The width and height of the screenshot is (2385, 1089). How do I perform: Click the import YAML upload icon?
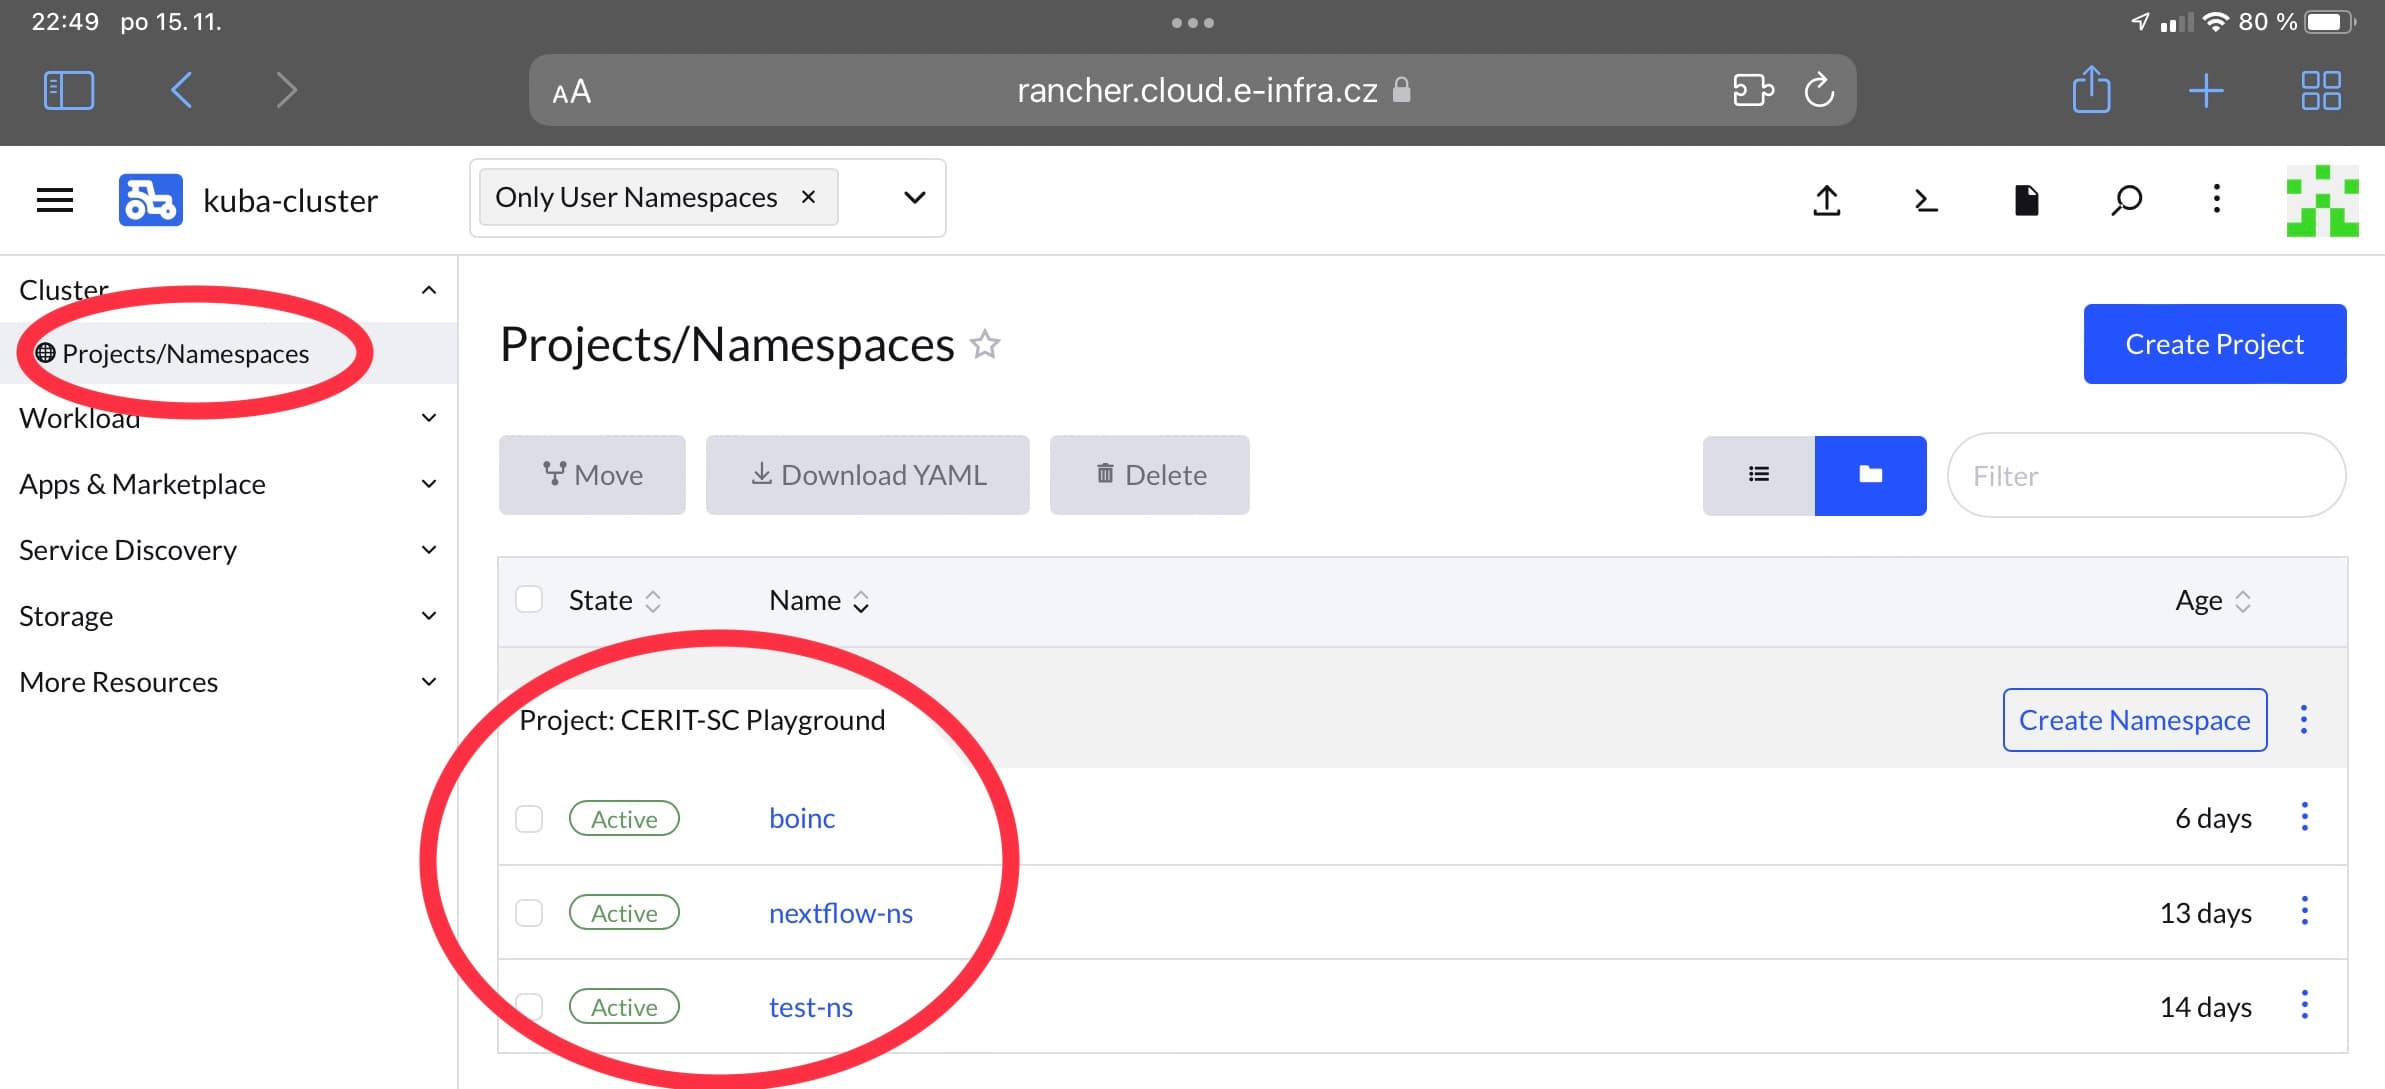pyautogui.click(x=1826, y=200)
